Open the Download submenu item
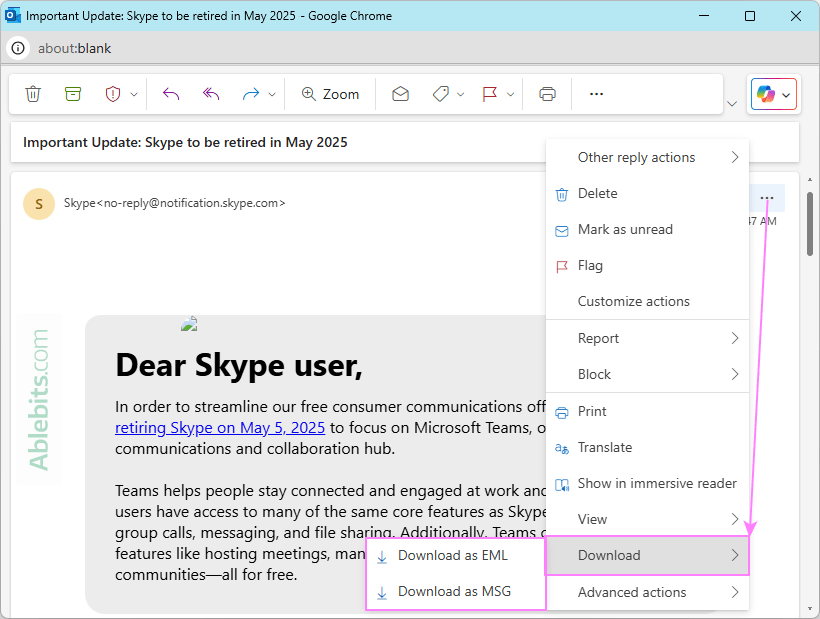 [647, 555]
